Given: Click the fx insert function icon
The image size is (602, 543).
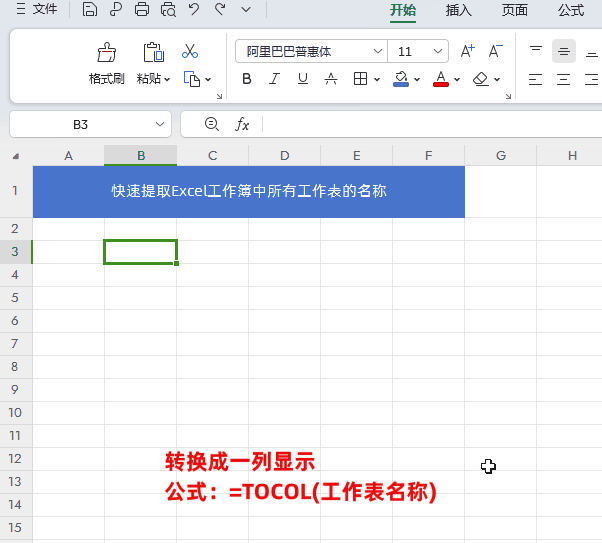Looking at the screenshot, I should (242, 124).
